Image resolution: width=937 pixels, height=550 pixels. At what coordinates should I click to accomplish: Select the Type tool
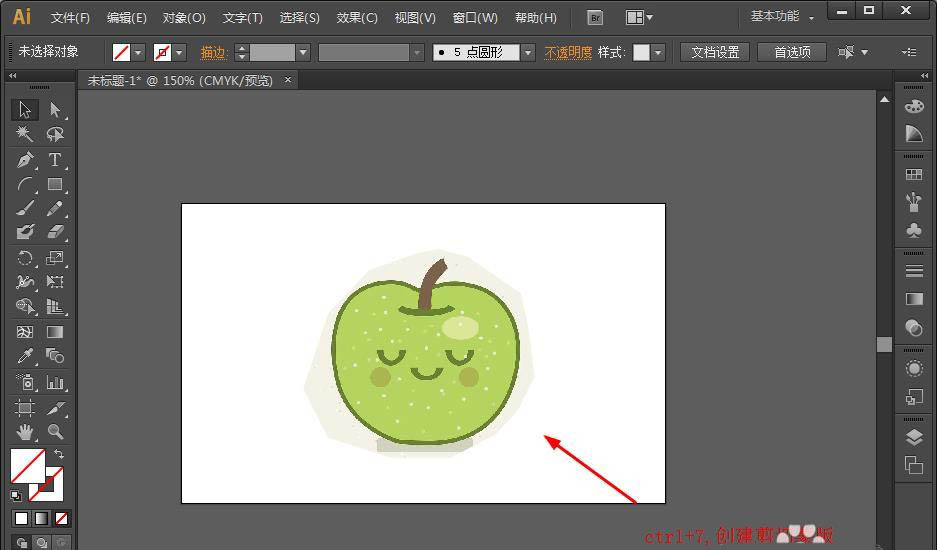coord(55,160)
